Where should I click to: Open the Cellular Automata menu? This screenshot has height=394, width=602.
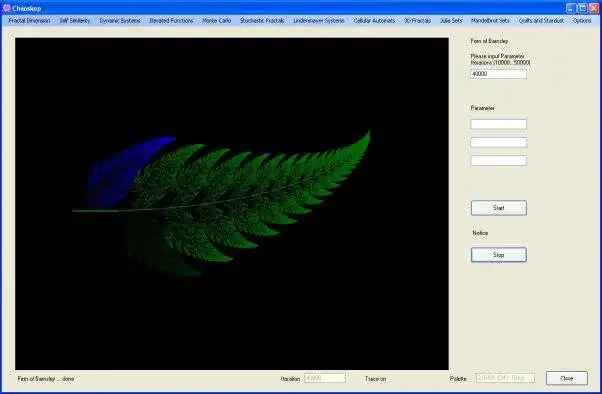coord(374,21)
